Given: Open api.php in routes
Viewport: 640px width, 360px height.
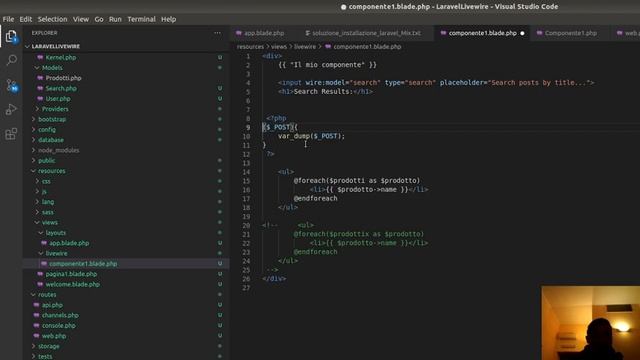Looking at the screenshot, I should pyautogui.click(x=52, y=305).
